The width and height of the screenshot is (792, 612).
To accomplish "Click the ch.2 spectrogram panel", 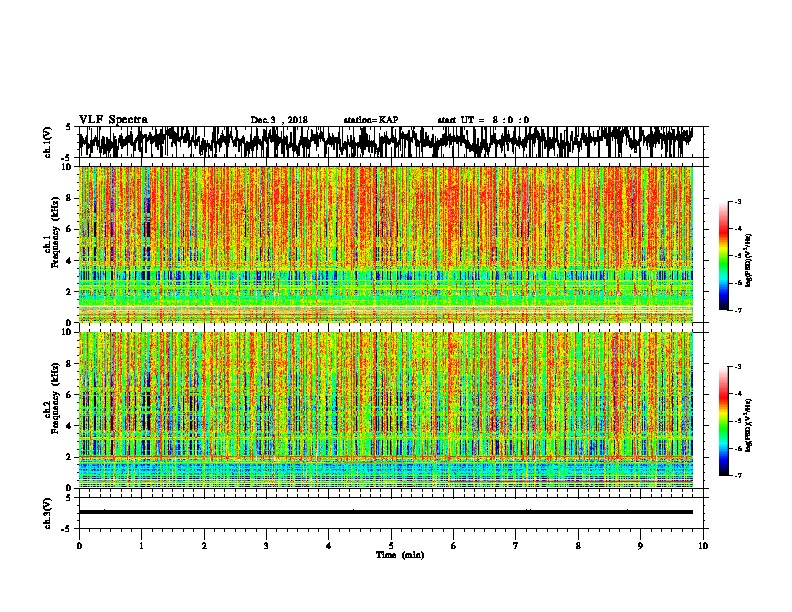I will [x=386, y=410].
